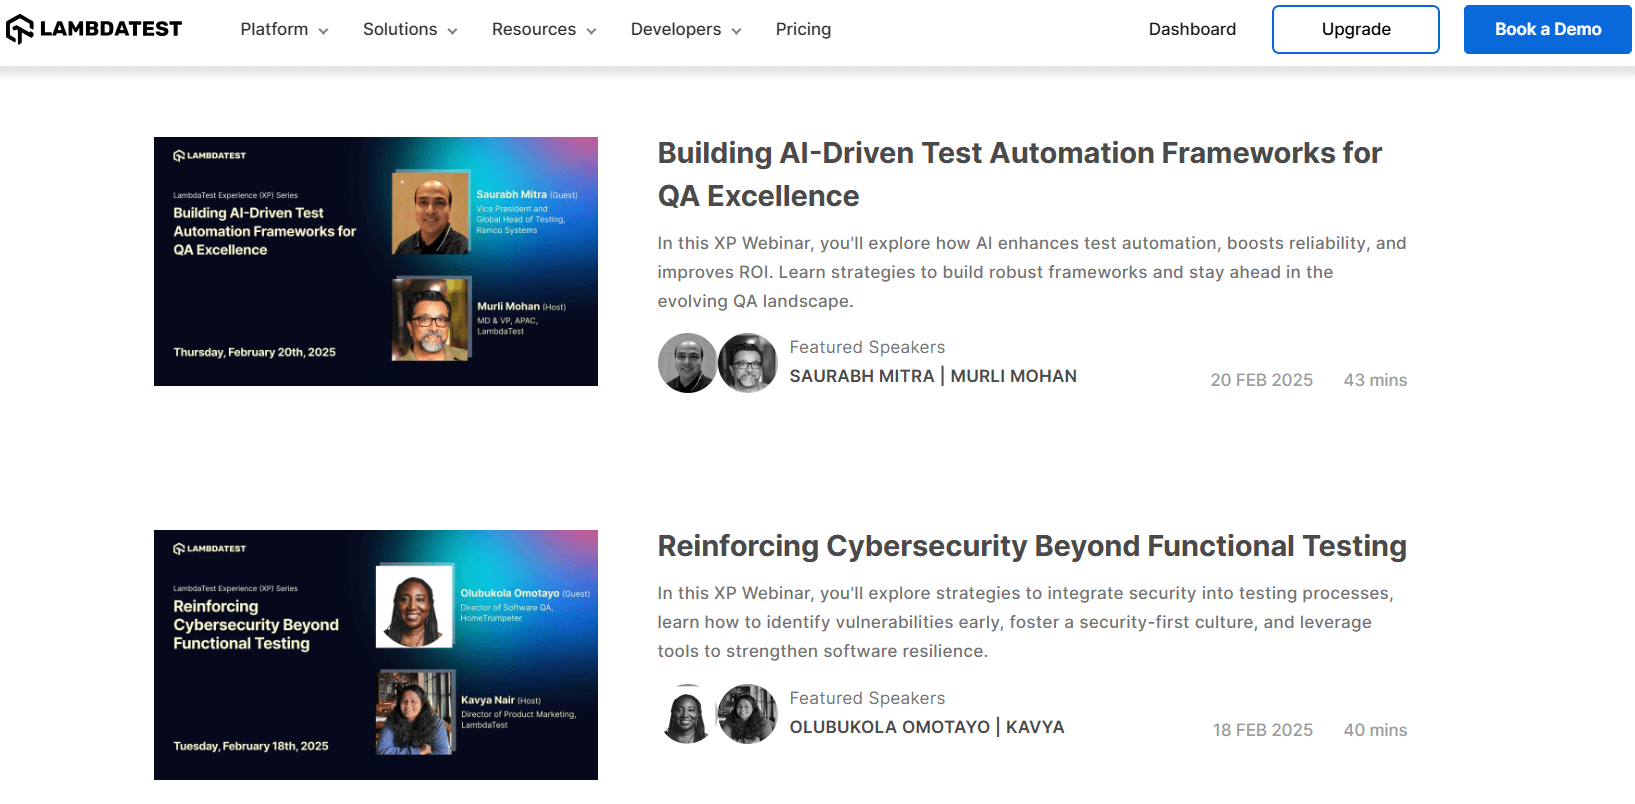Select OLUBUKOLA OMOTAYO | KAVYA speaker names
The width and height of the screenshot is (1635, 804).
pyautogui.click(x=927, y=727)
